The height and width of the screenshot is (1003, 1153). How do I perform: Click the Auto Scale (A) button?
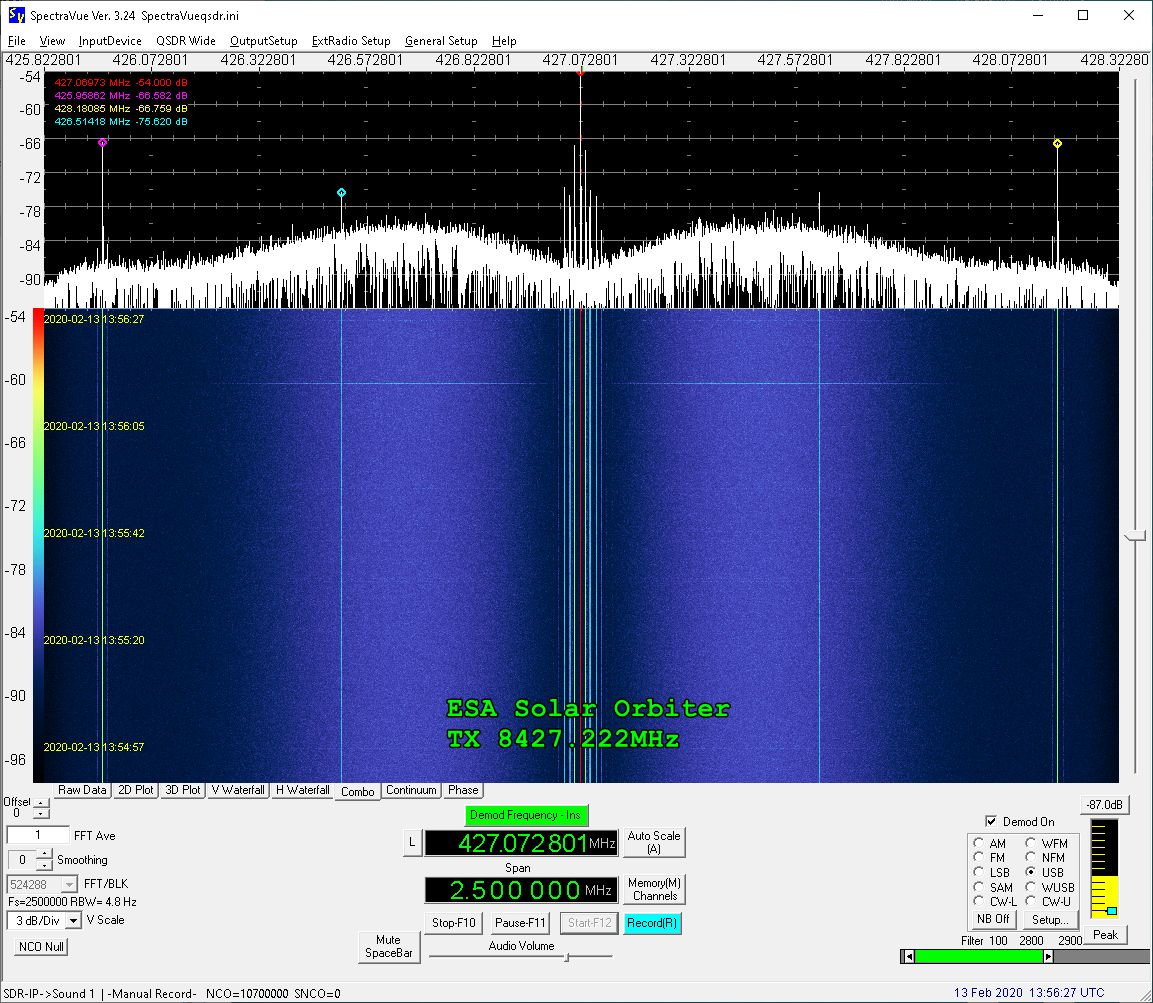click(654, 842)
